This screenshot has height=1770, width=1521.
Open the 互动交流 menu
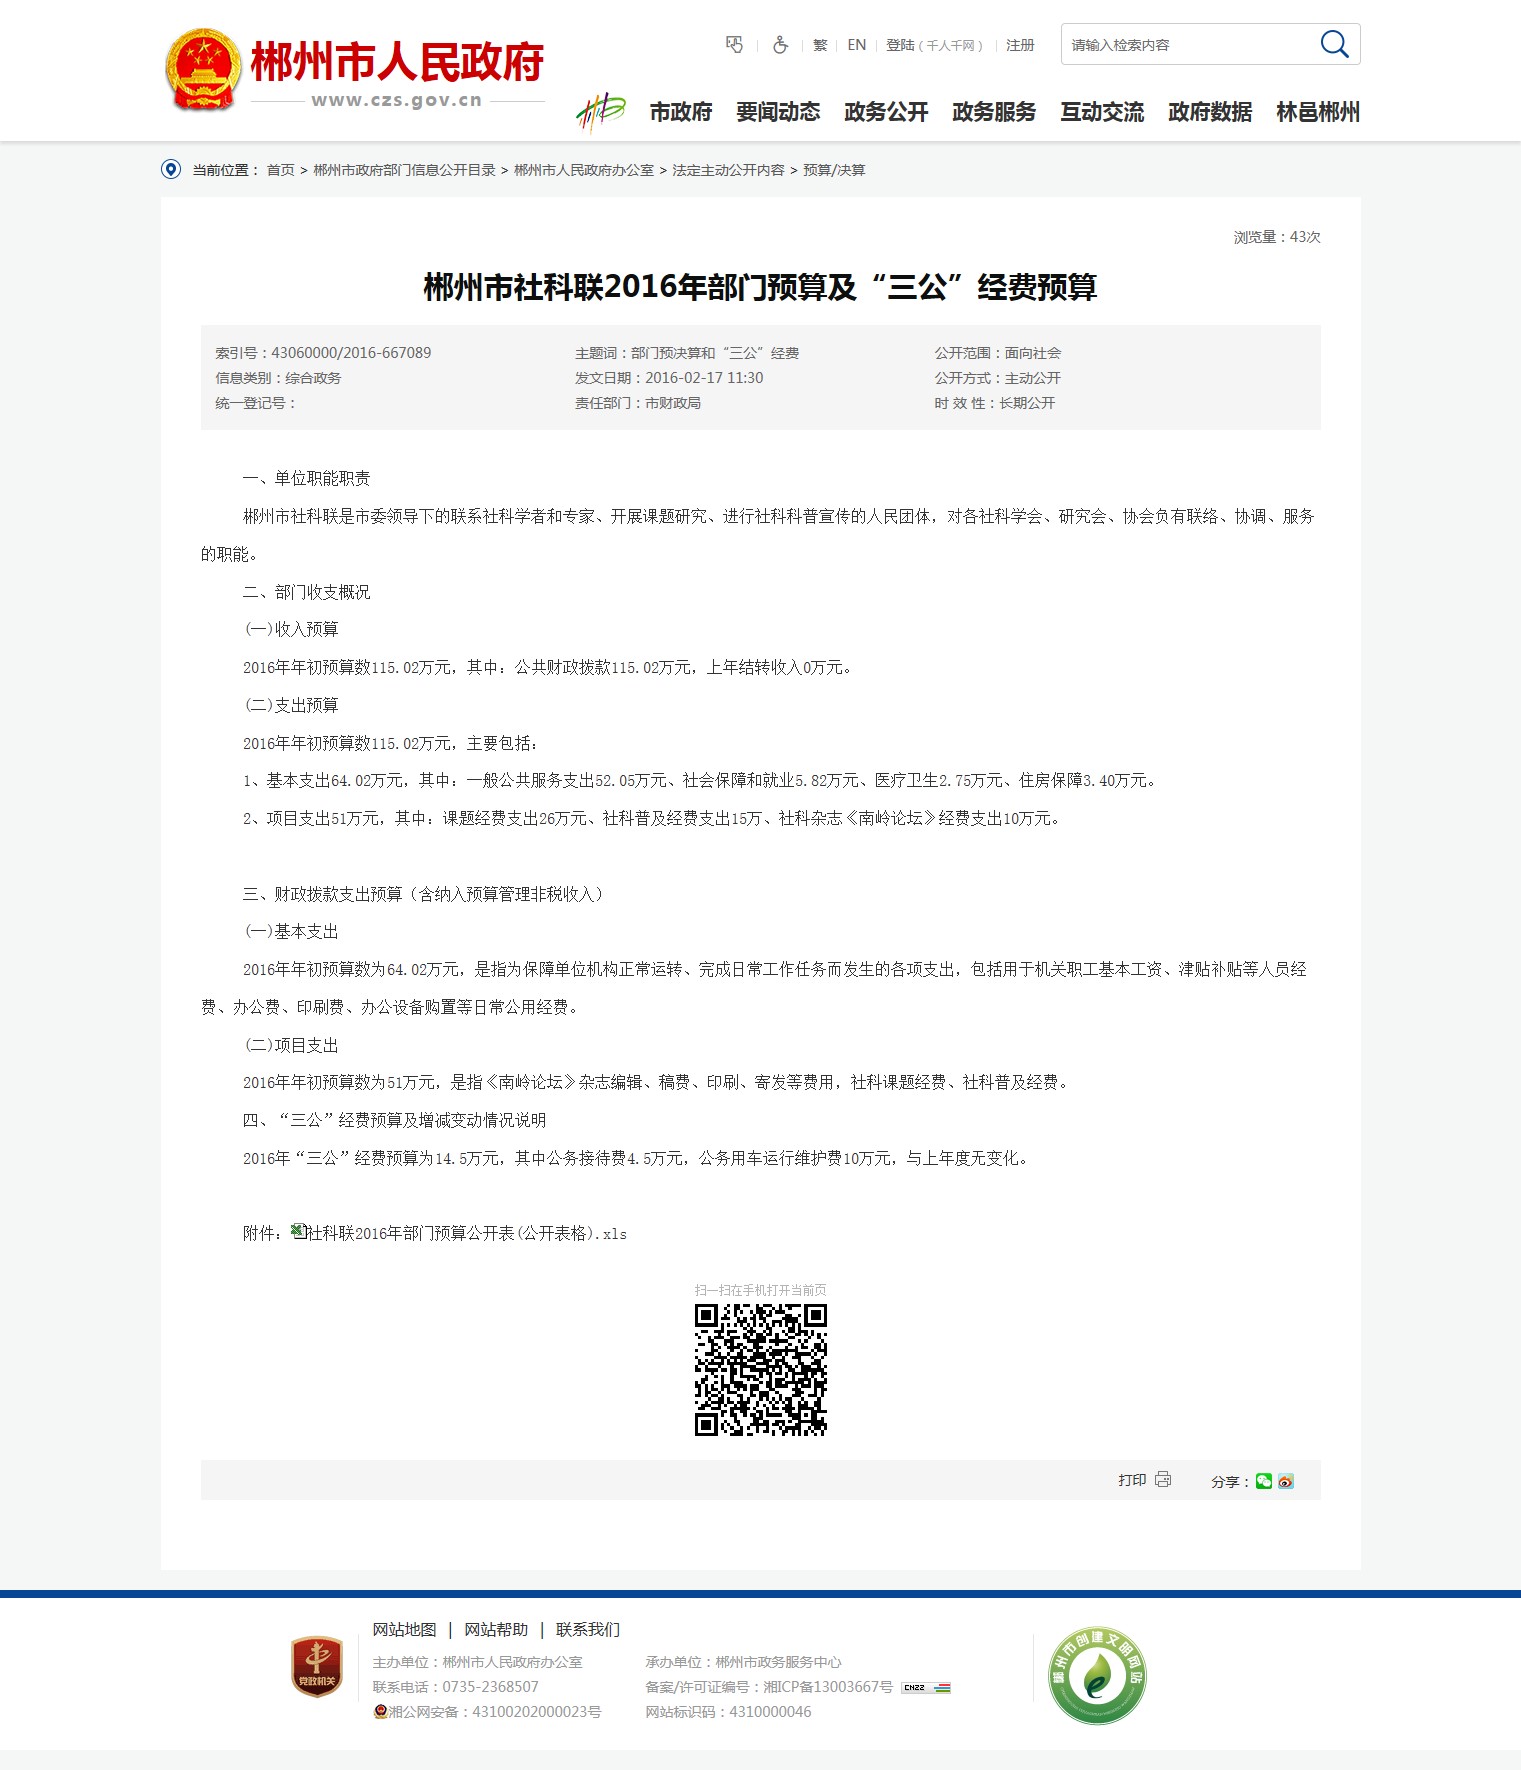pyautogui.click(x=1102, y=112)
